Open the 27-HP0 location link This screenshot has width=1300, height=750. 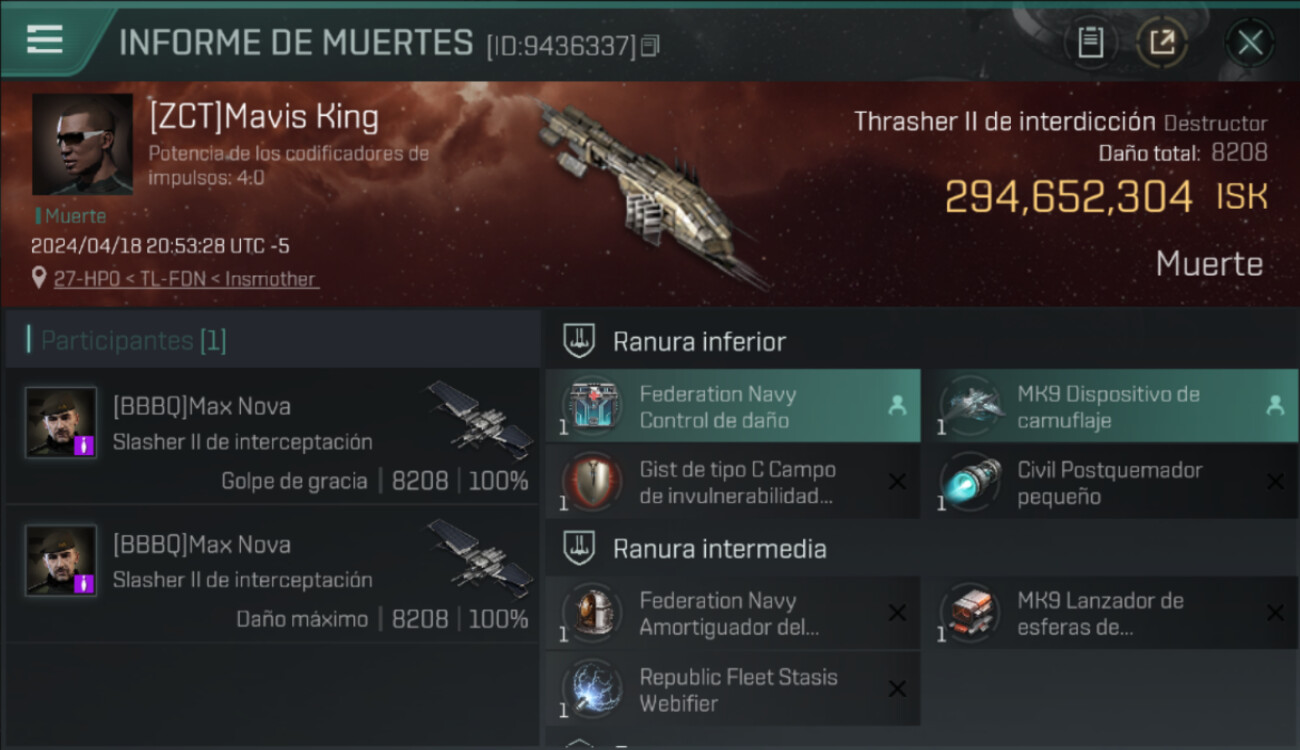187,279
